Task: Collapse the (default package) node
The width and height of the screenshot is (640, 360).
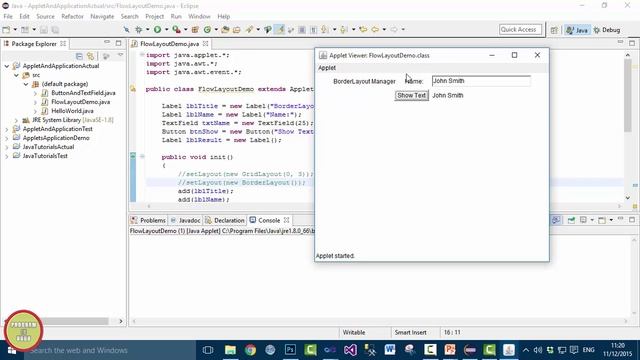Action: (x=26, y=84)
